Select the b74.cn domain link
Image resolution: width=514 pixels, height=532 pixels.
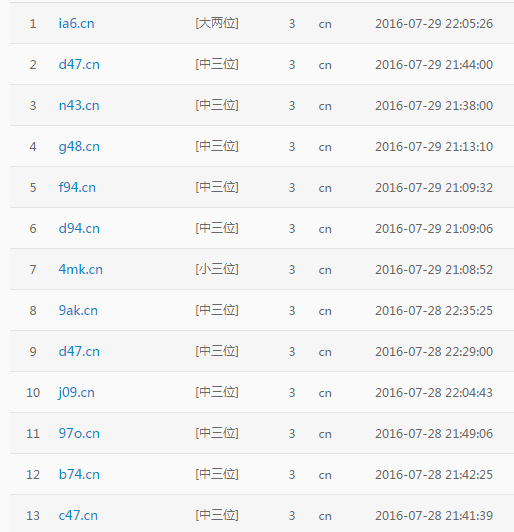(x=79, y=474)
